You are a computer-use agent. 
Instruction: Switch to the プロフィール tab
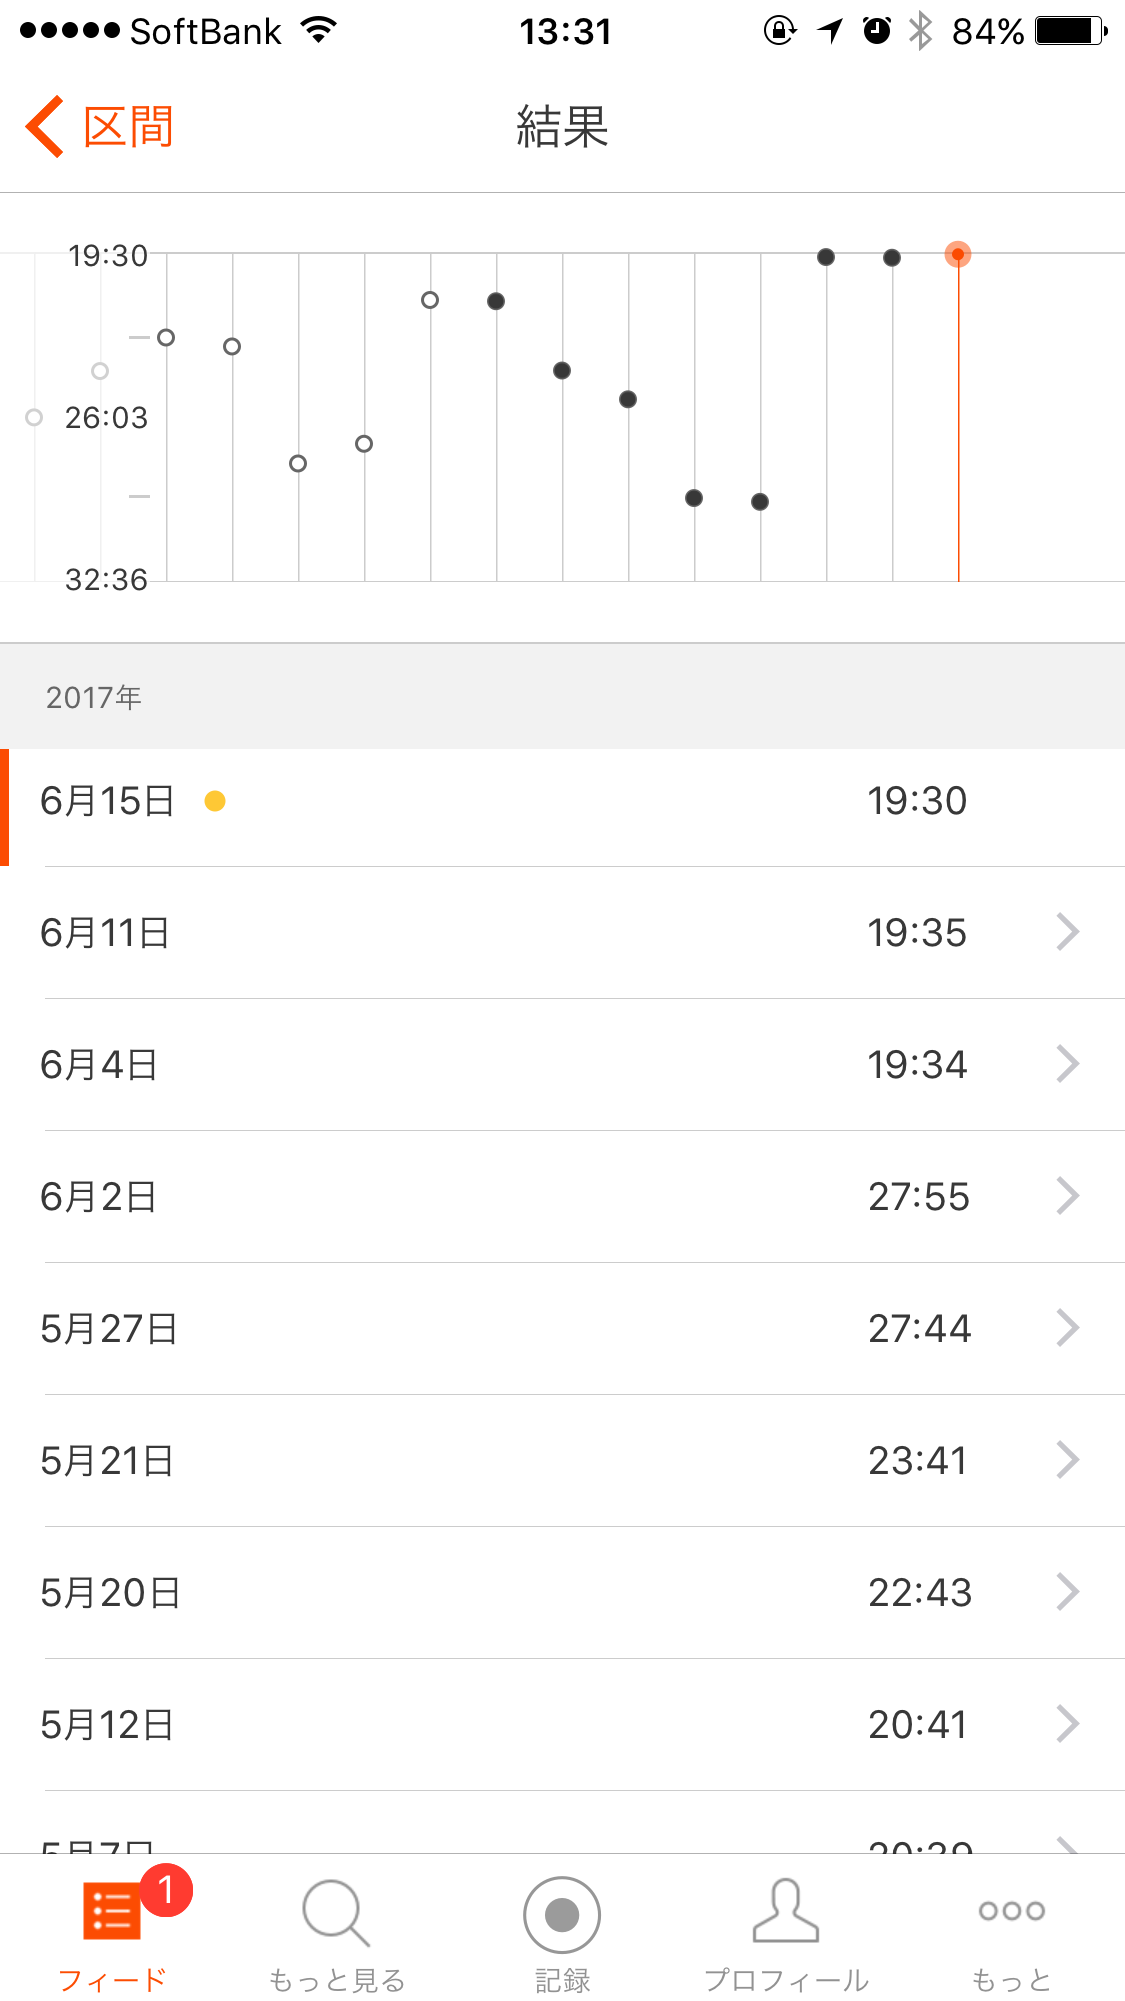(786, 1979)
